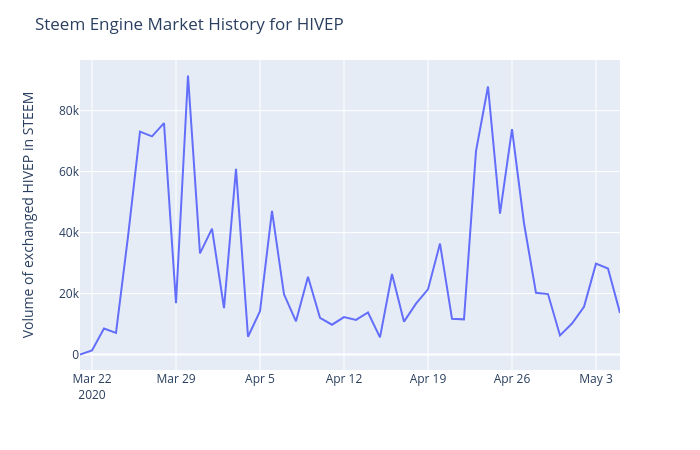Click the line data point at Apr 26
The width and height of the screenshot is (700, 450).
click(512, 130)
